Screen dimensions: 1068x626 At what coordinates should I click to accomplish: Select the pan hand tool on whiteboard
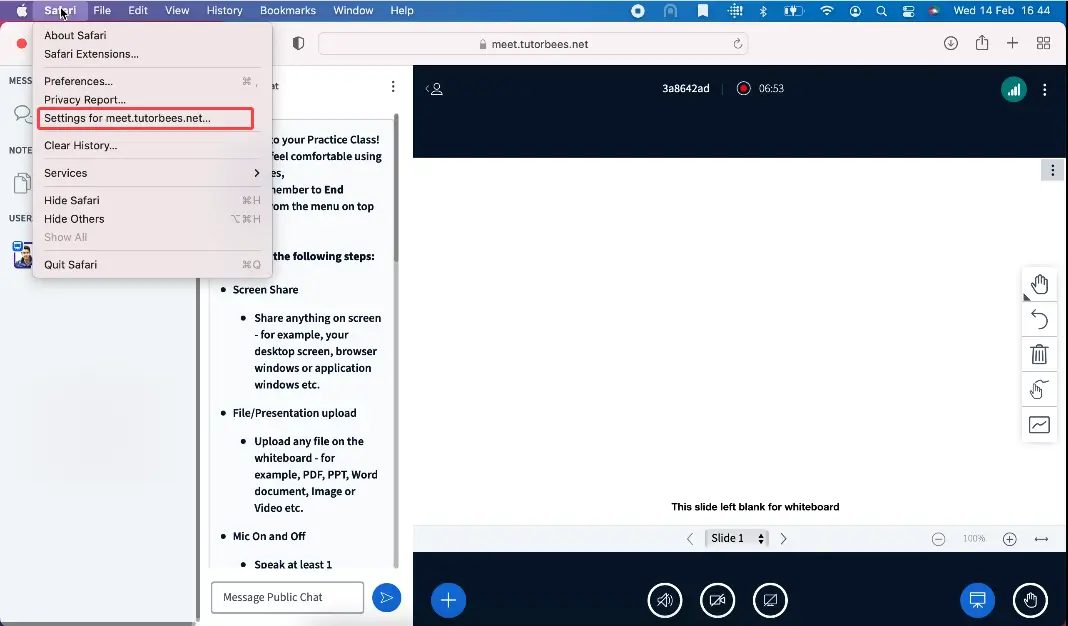click(x=1039, y=284)
